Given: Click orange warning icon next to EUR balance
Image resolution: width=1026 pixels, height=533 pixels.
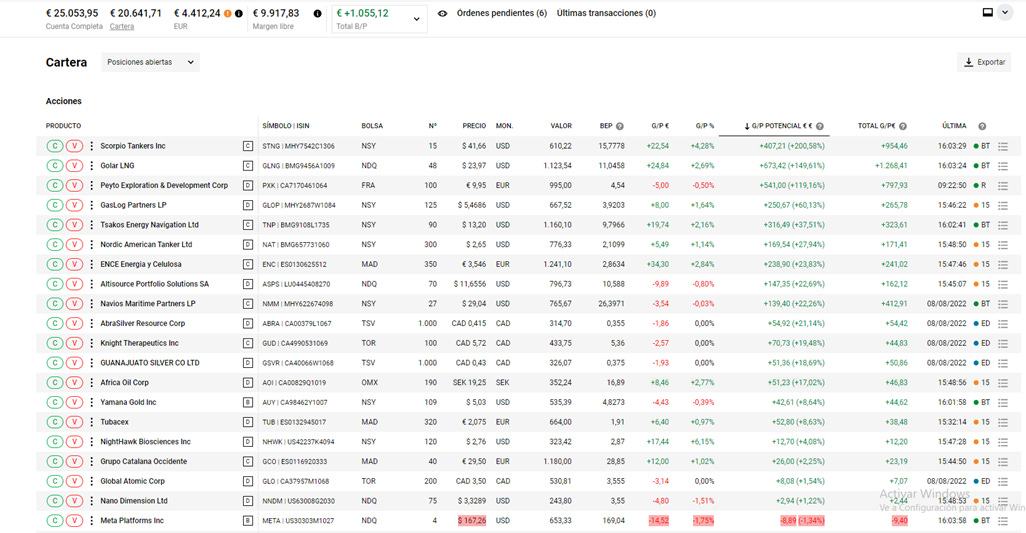Looking at the screenshot, I should coord(228,13).
